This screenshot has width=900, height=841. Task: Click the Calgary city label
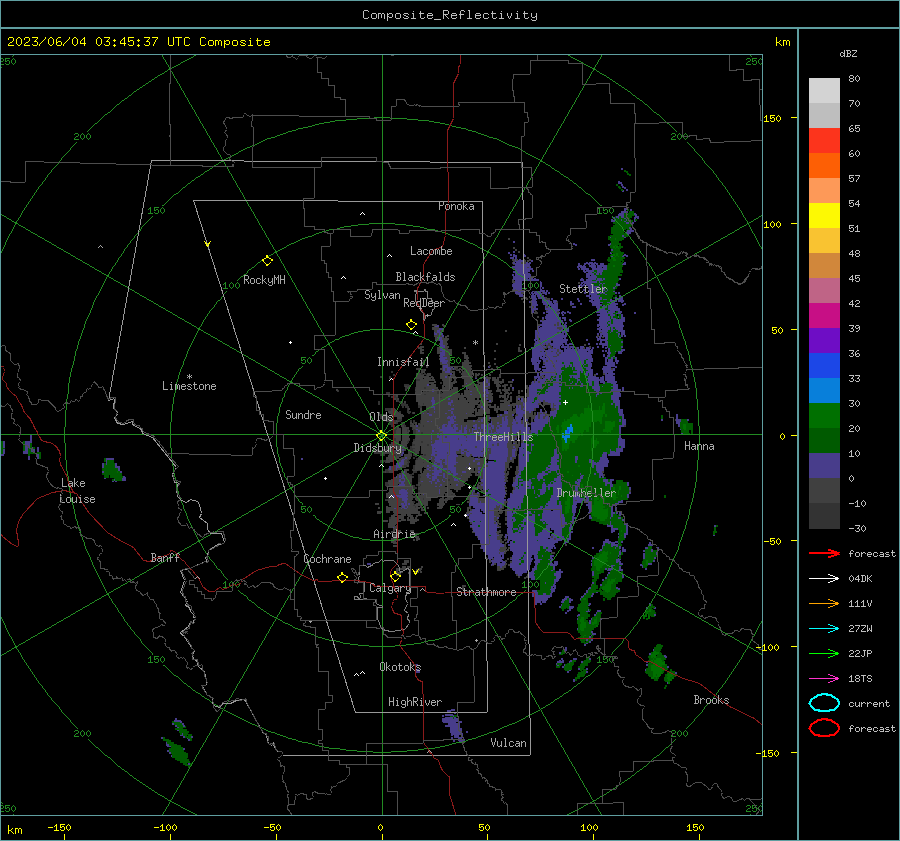tap(390, 588)
